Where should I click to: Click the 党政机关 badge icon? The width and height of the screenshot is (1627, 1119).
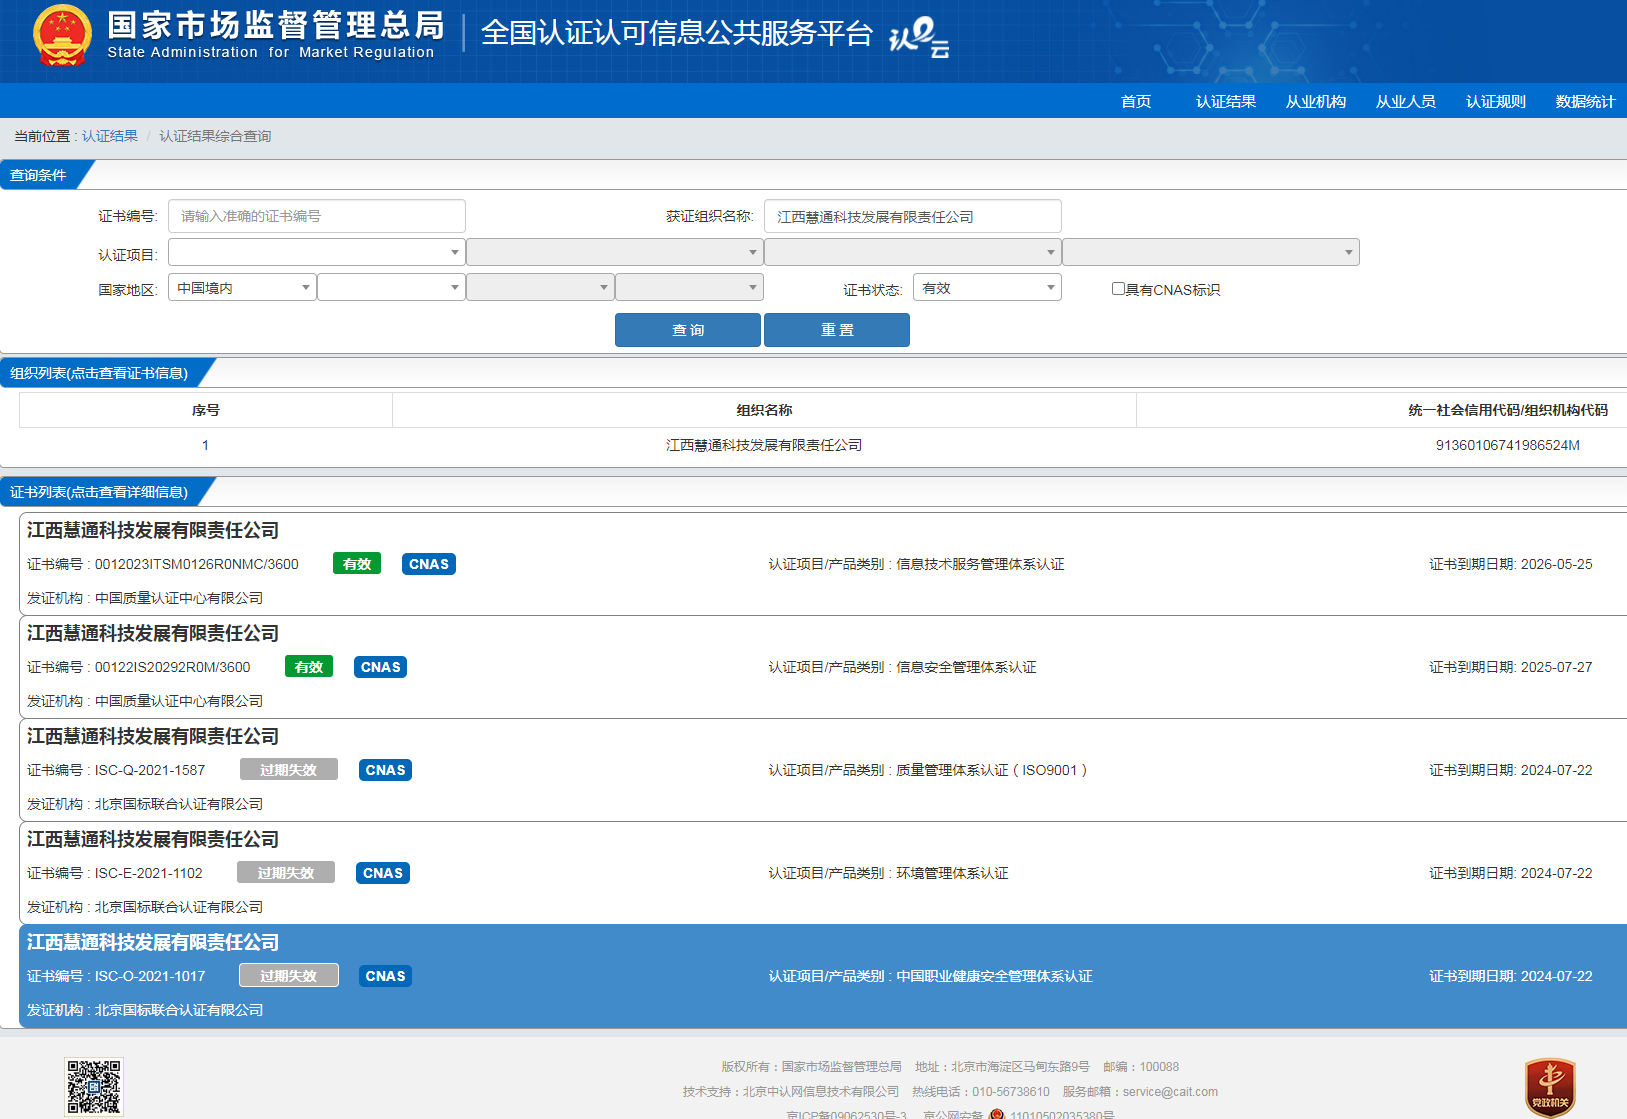coord(1550,1088)
